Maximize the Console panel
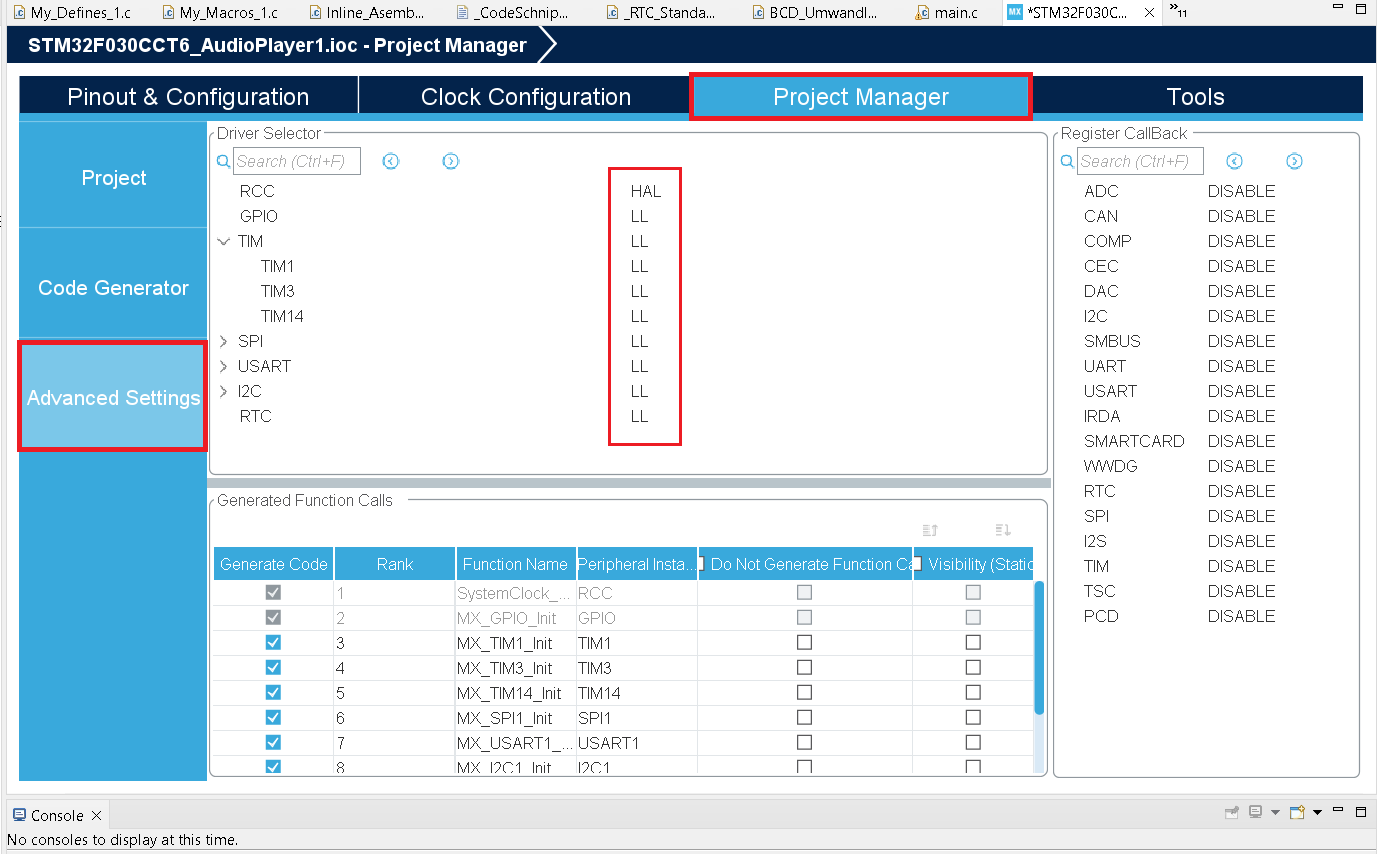The width and height of the screenshot is (1377, 854). click(x=1361, y=812)
